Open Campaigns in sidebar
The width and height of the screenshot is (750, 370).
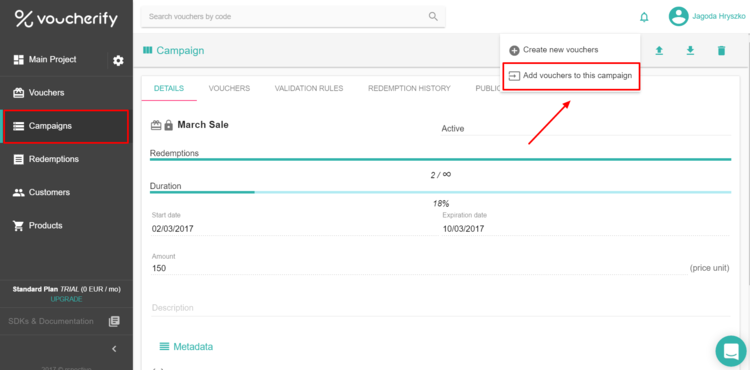tap(66, 126)
